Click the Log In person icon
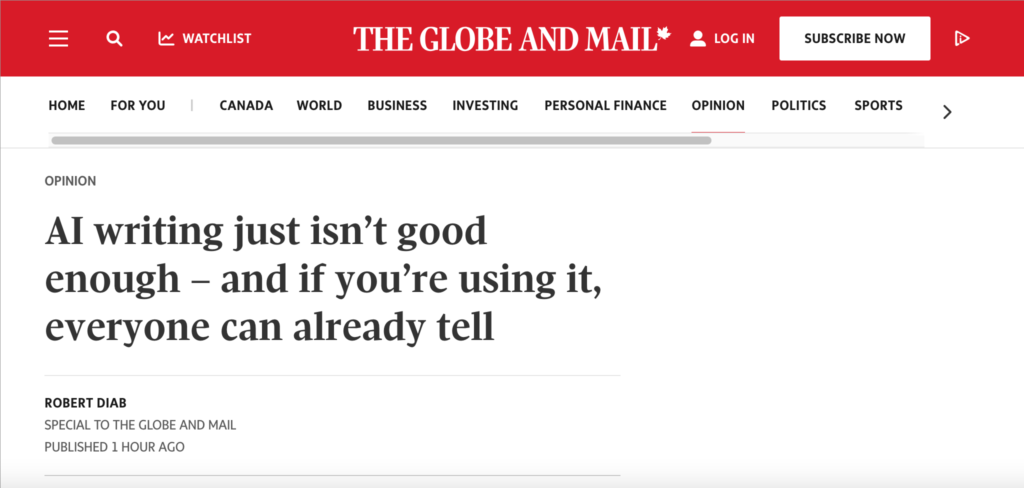 point(698,39)
